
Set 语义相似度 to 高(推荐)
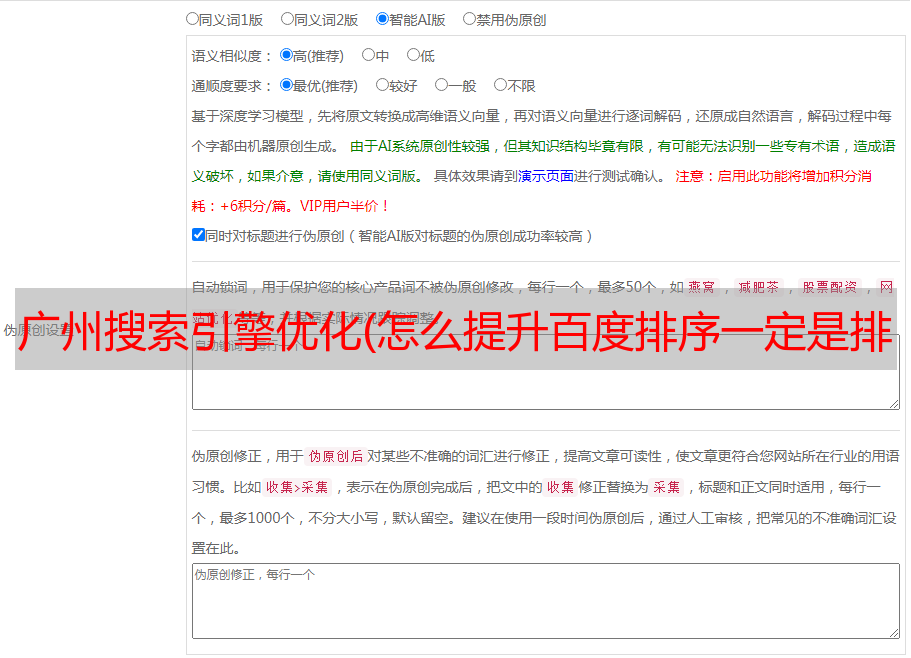pos(286,55)
